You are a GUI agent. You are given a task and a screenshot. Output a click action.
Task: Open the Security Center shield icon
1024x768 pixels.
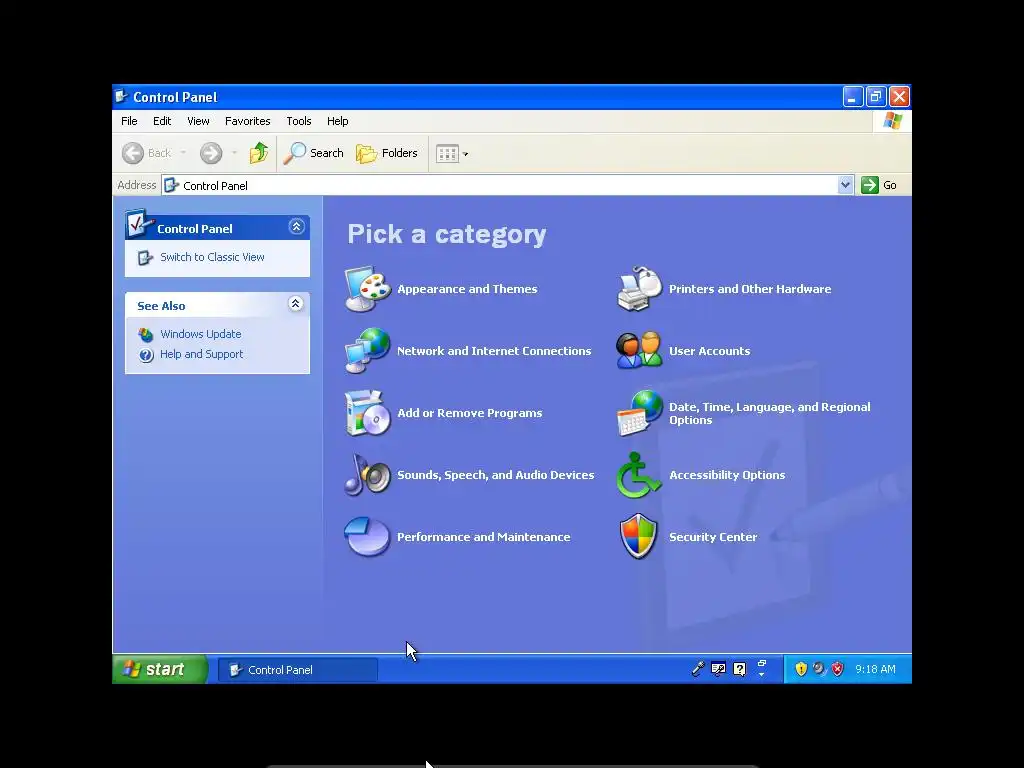click(x=639, y=537)
